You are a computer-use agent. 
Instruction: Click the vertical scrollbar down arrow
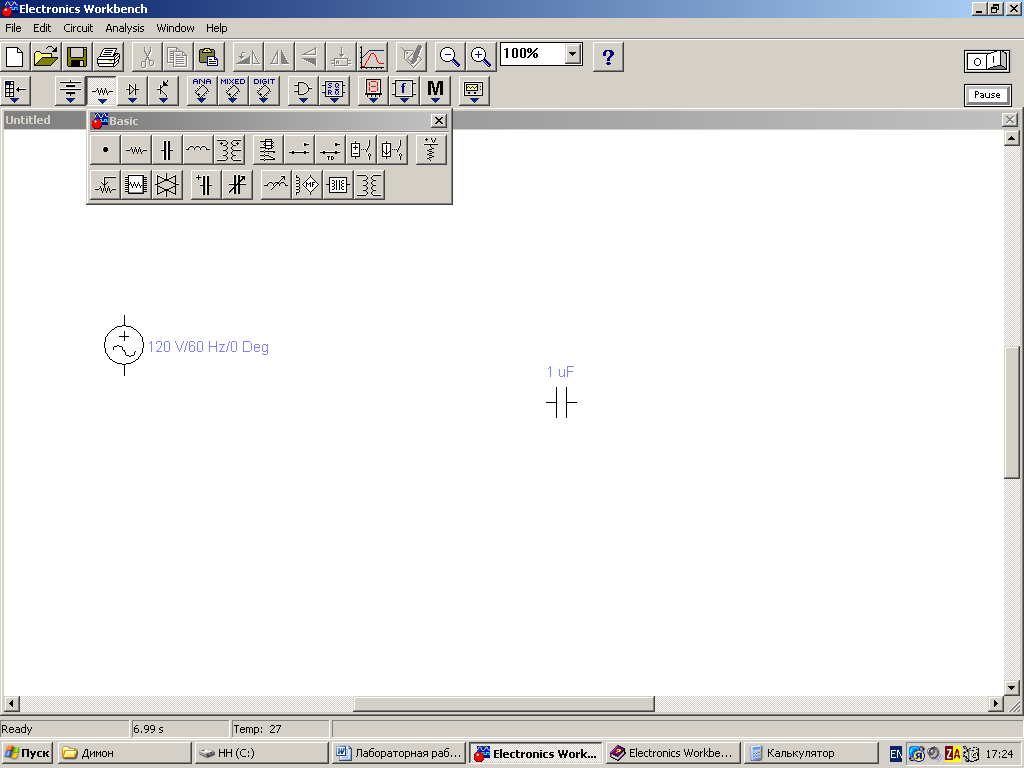click(1012, 687)
